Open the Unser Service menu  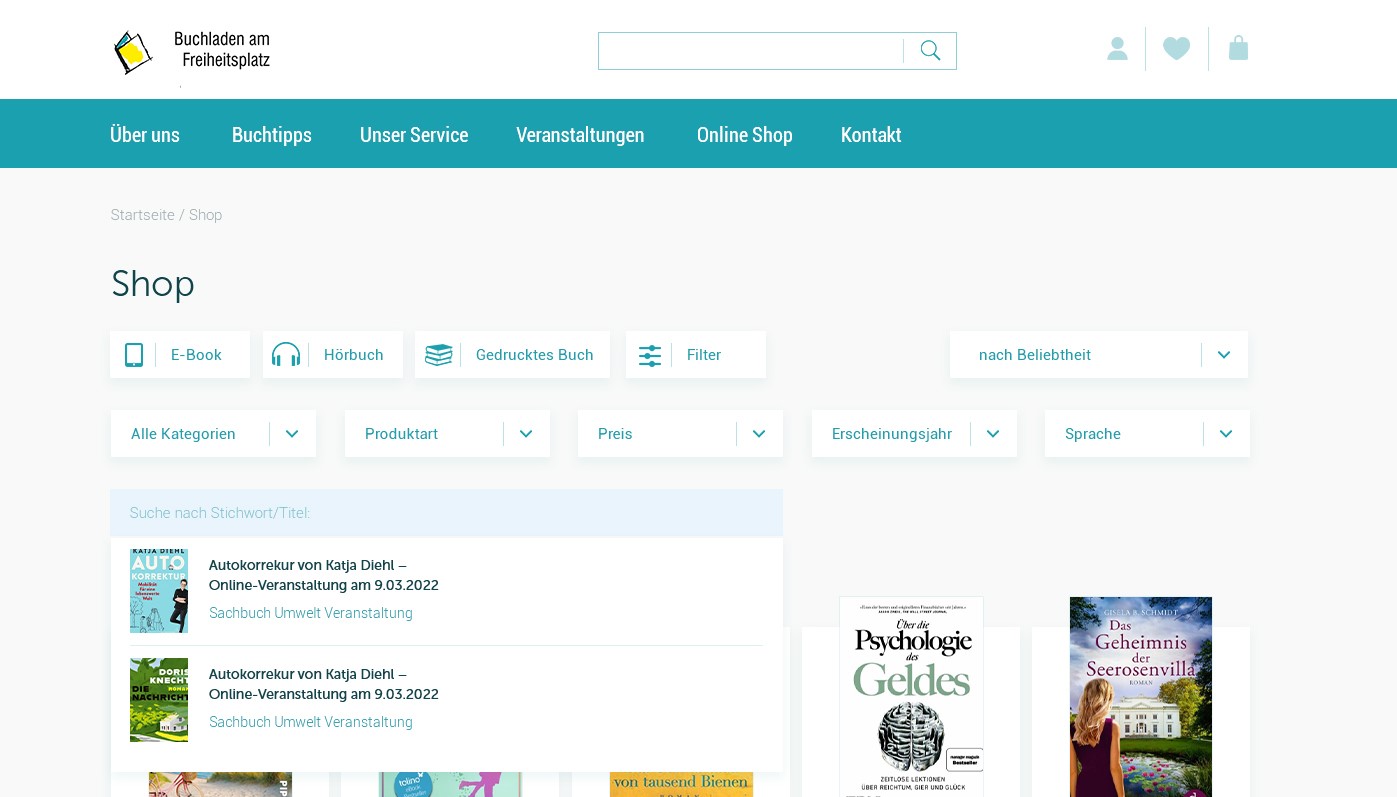pos(414,135)
